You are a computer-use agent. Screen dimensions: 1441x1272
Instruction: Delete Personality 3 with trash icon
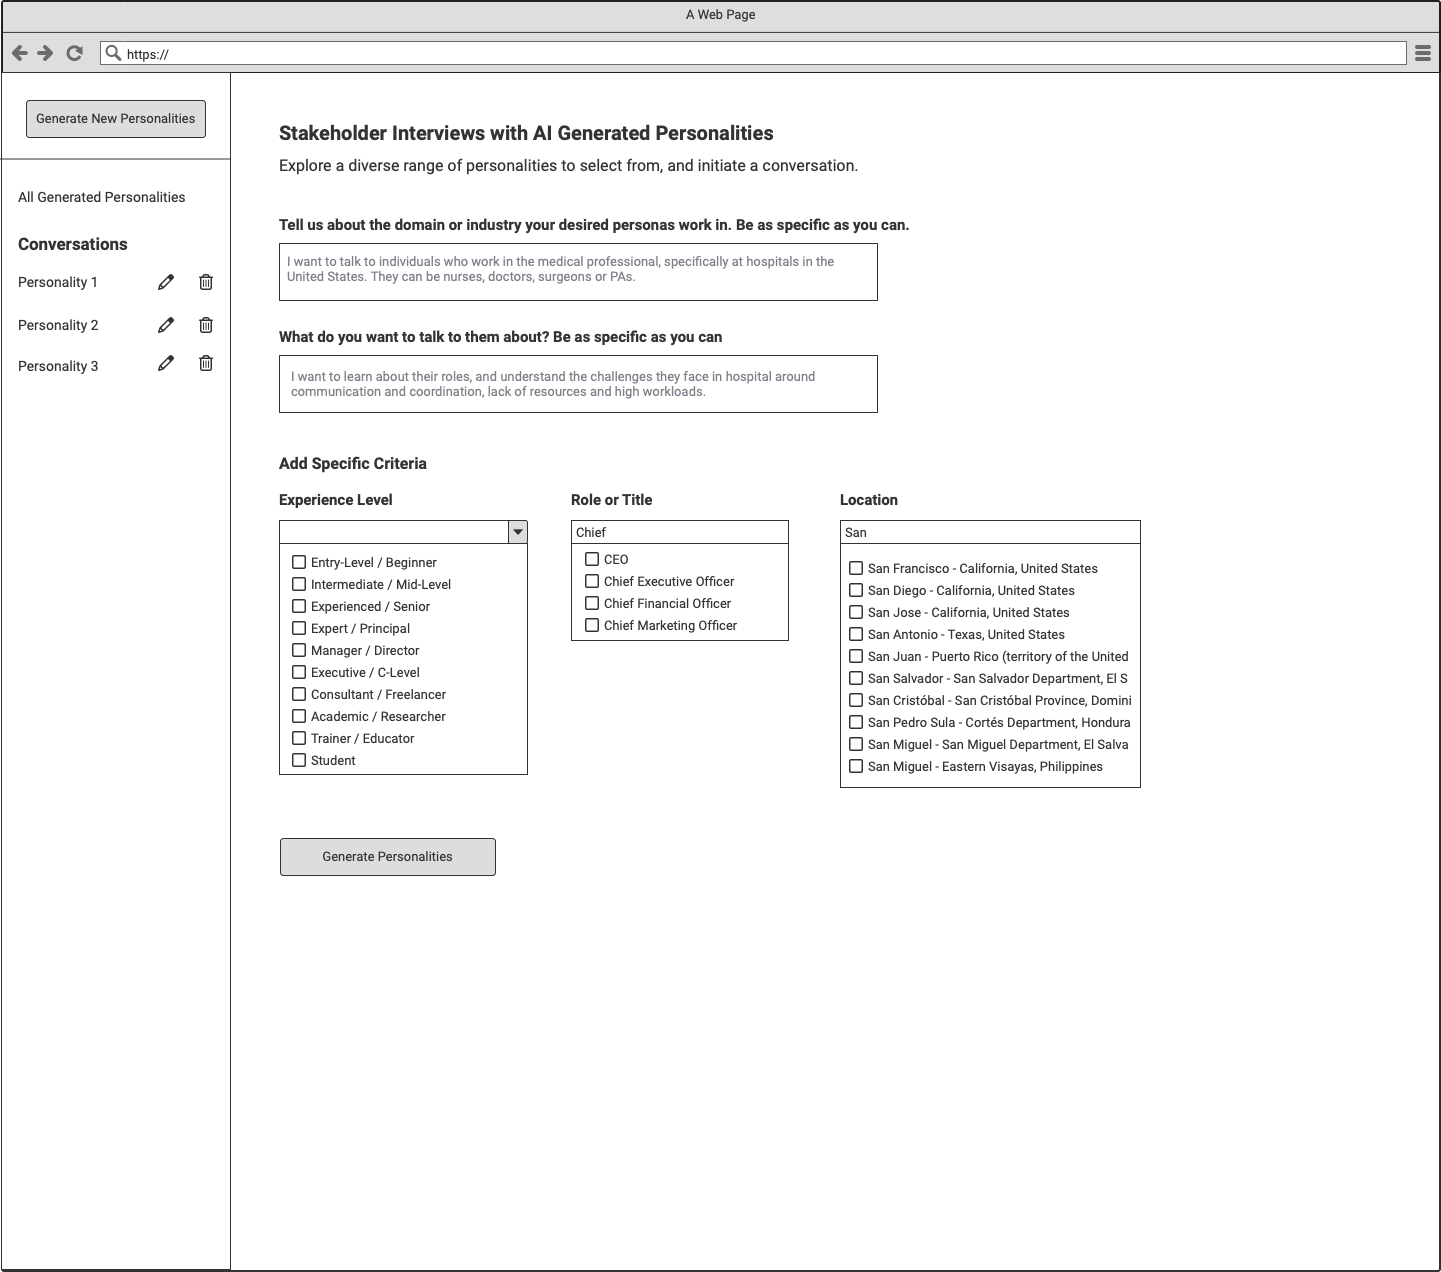pyautogui.click(x=206, y=363)
